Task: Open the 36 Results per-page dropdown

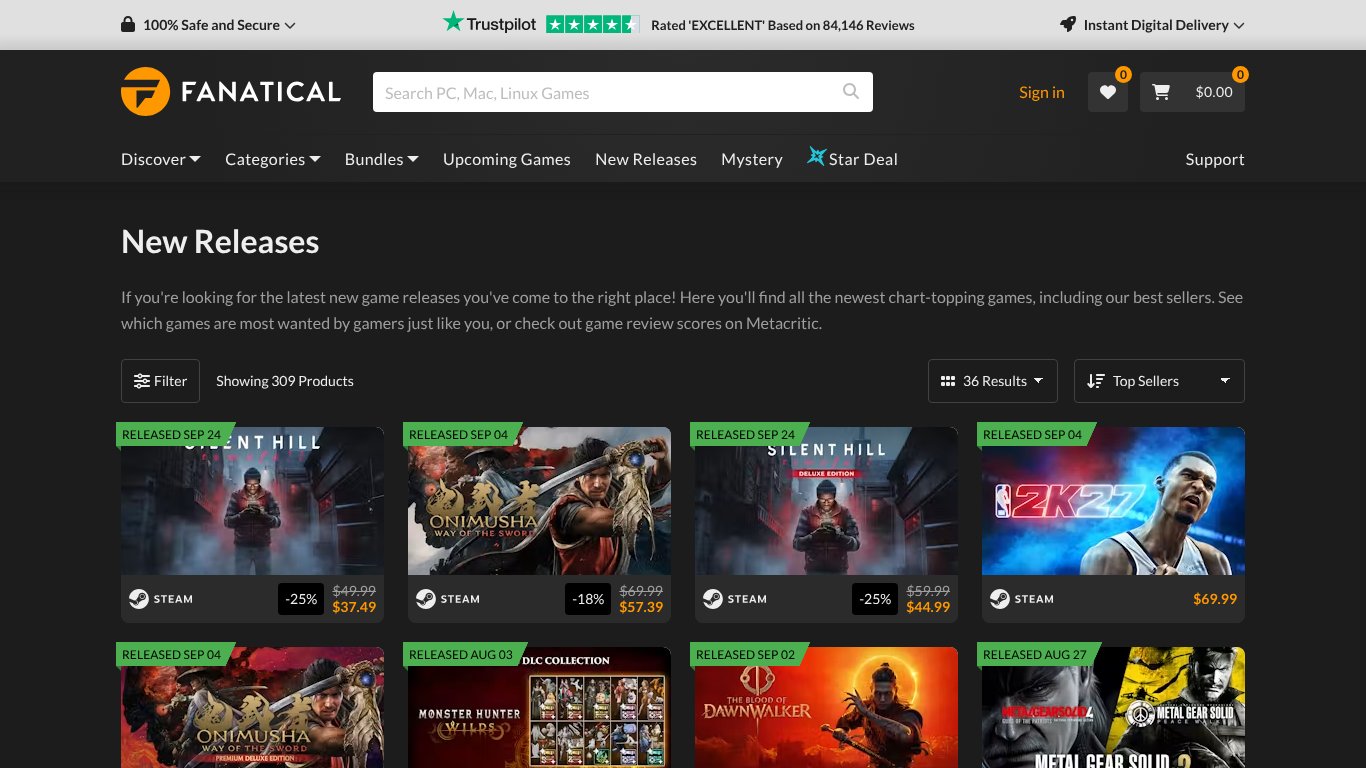Action: (993, 381)
